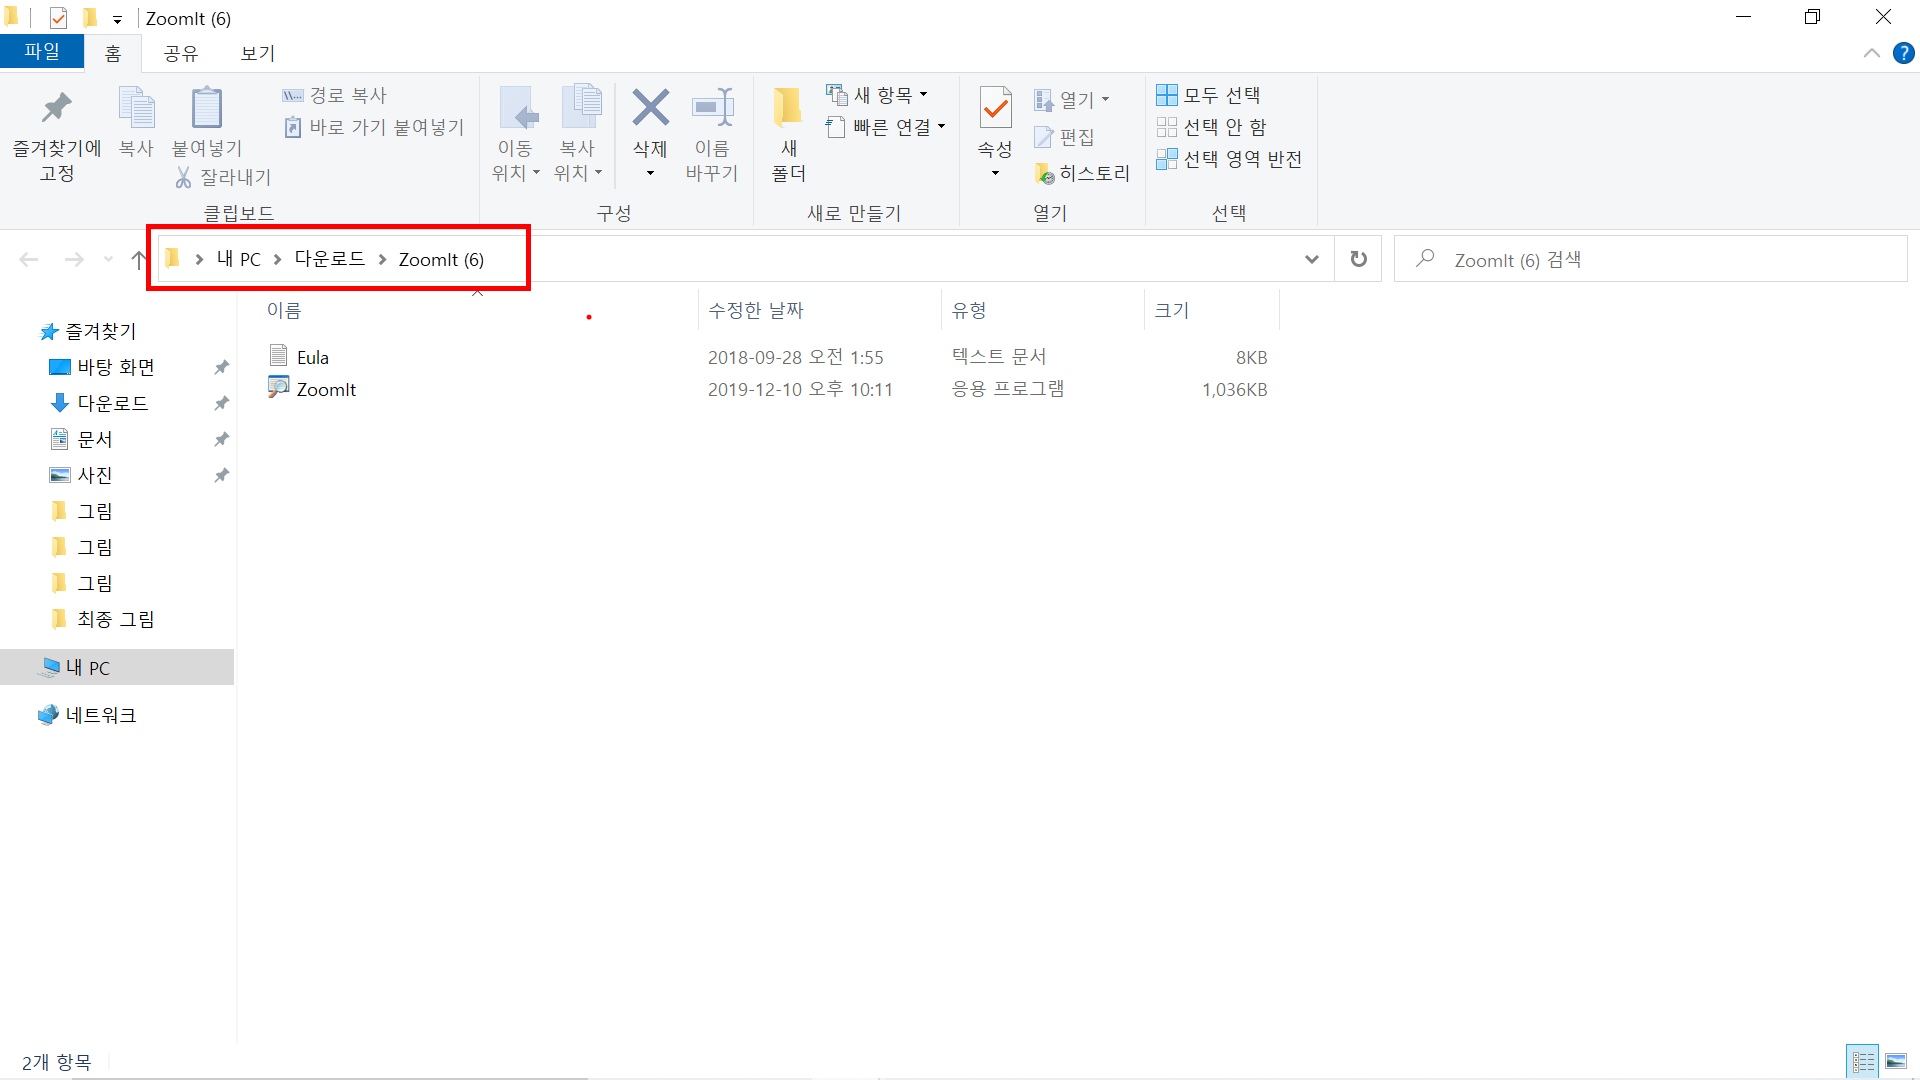
Task: Click quick access new folder icon
Action: 90,18
